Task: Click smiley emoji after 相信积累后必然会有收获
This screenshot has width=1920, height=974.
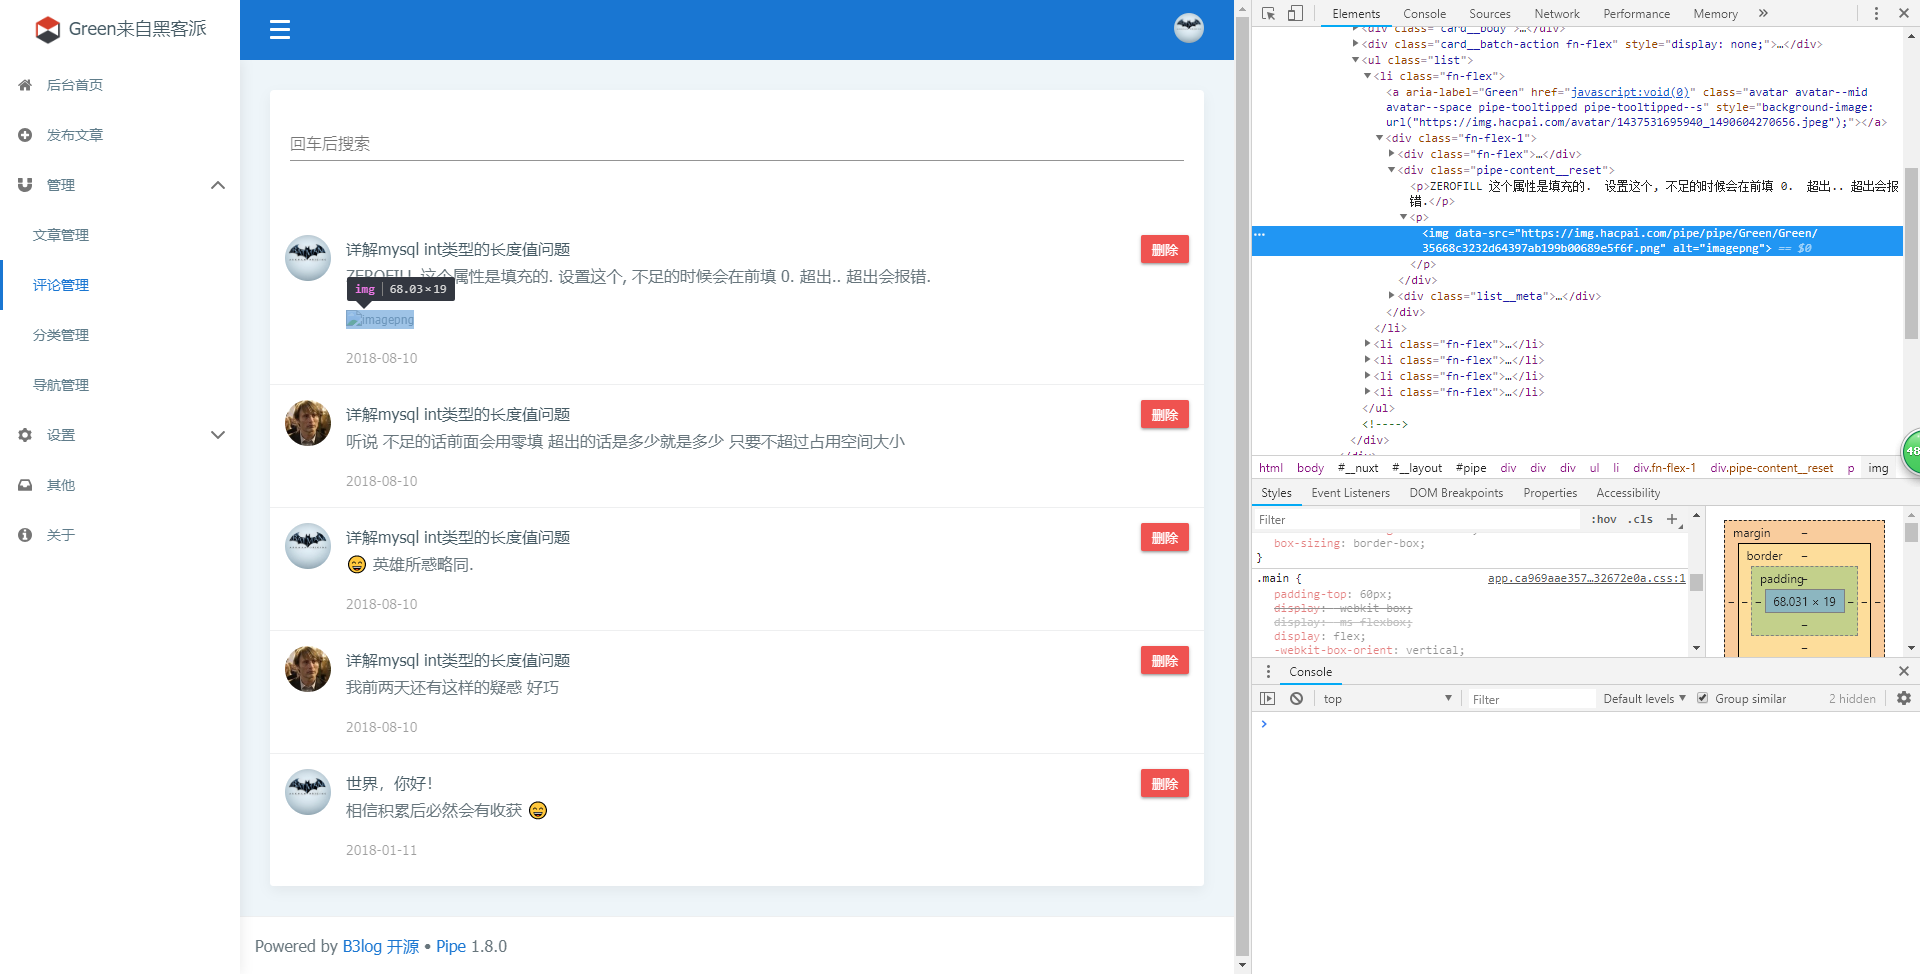Action: click(x=538, y=811)
